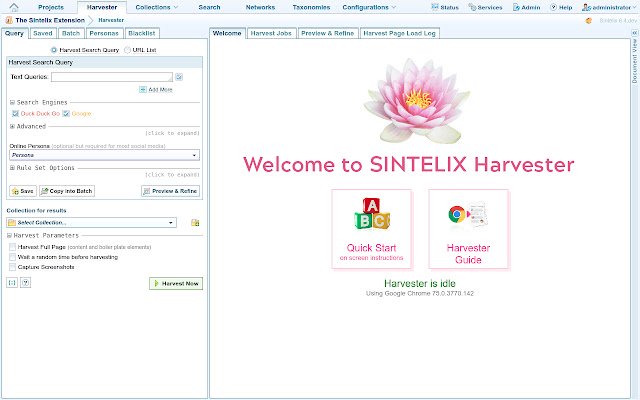This screenshot has height=400, width=640.
Task: Click the Copy into Batch button
Action: coord(67,191)
